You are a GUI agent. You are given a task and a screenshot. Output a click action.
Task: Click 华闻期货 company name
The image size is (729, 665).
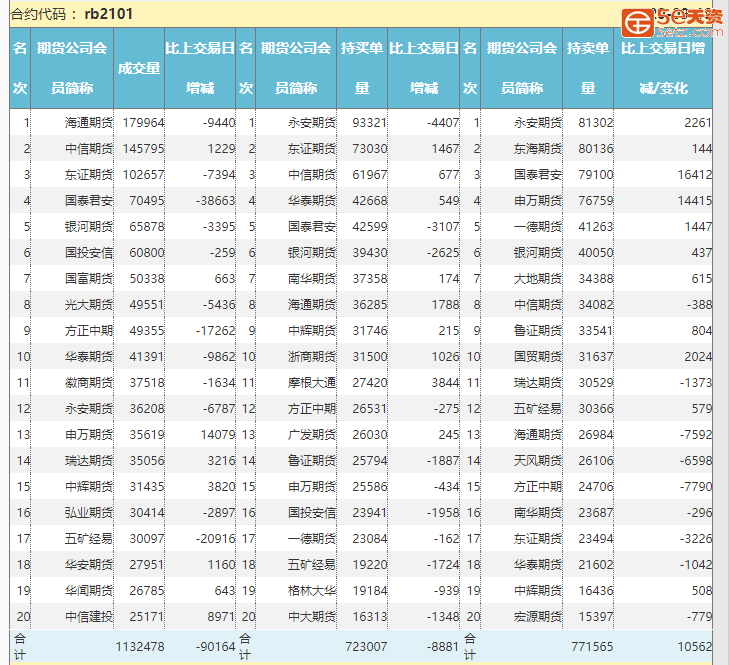tap(89, 591)
